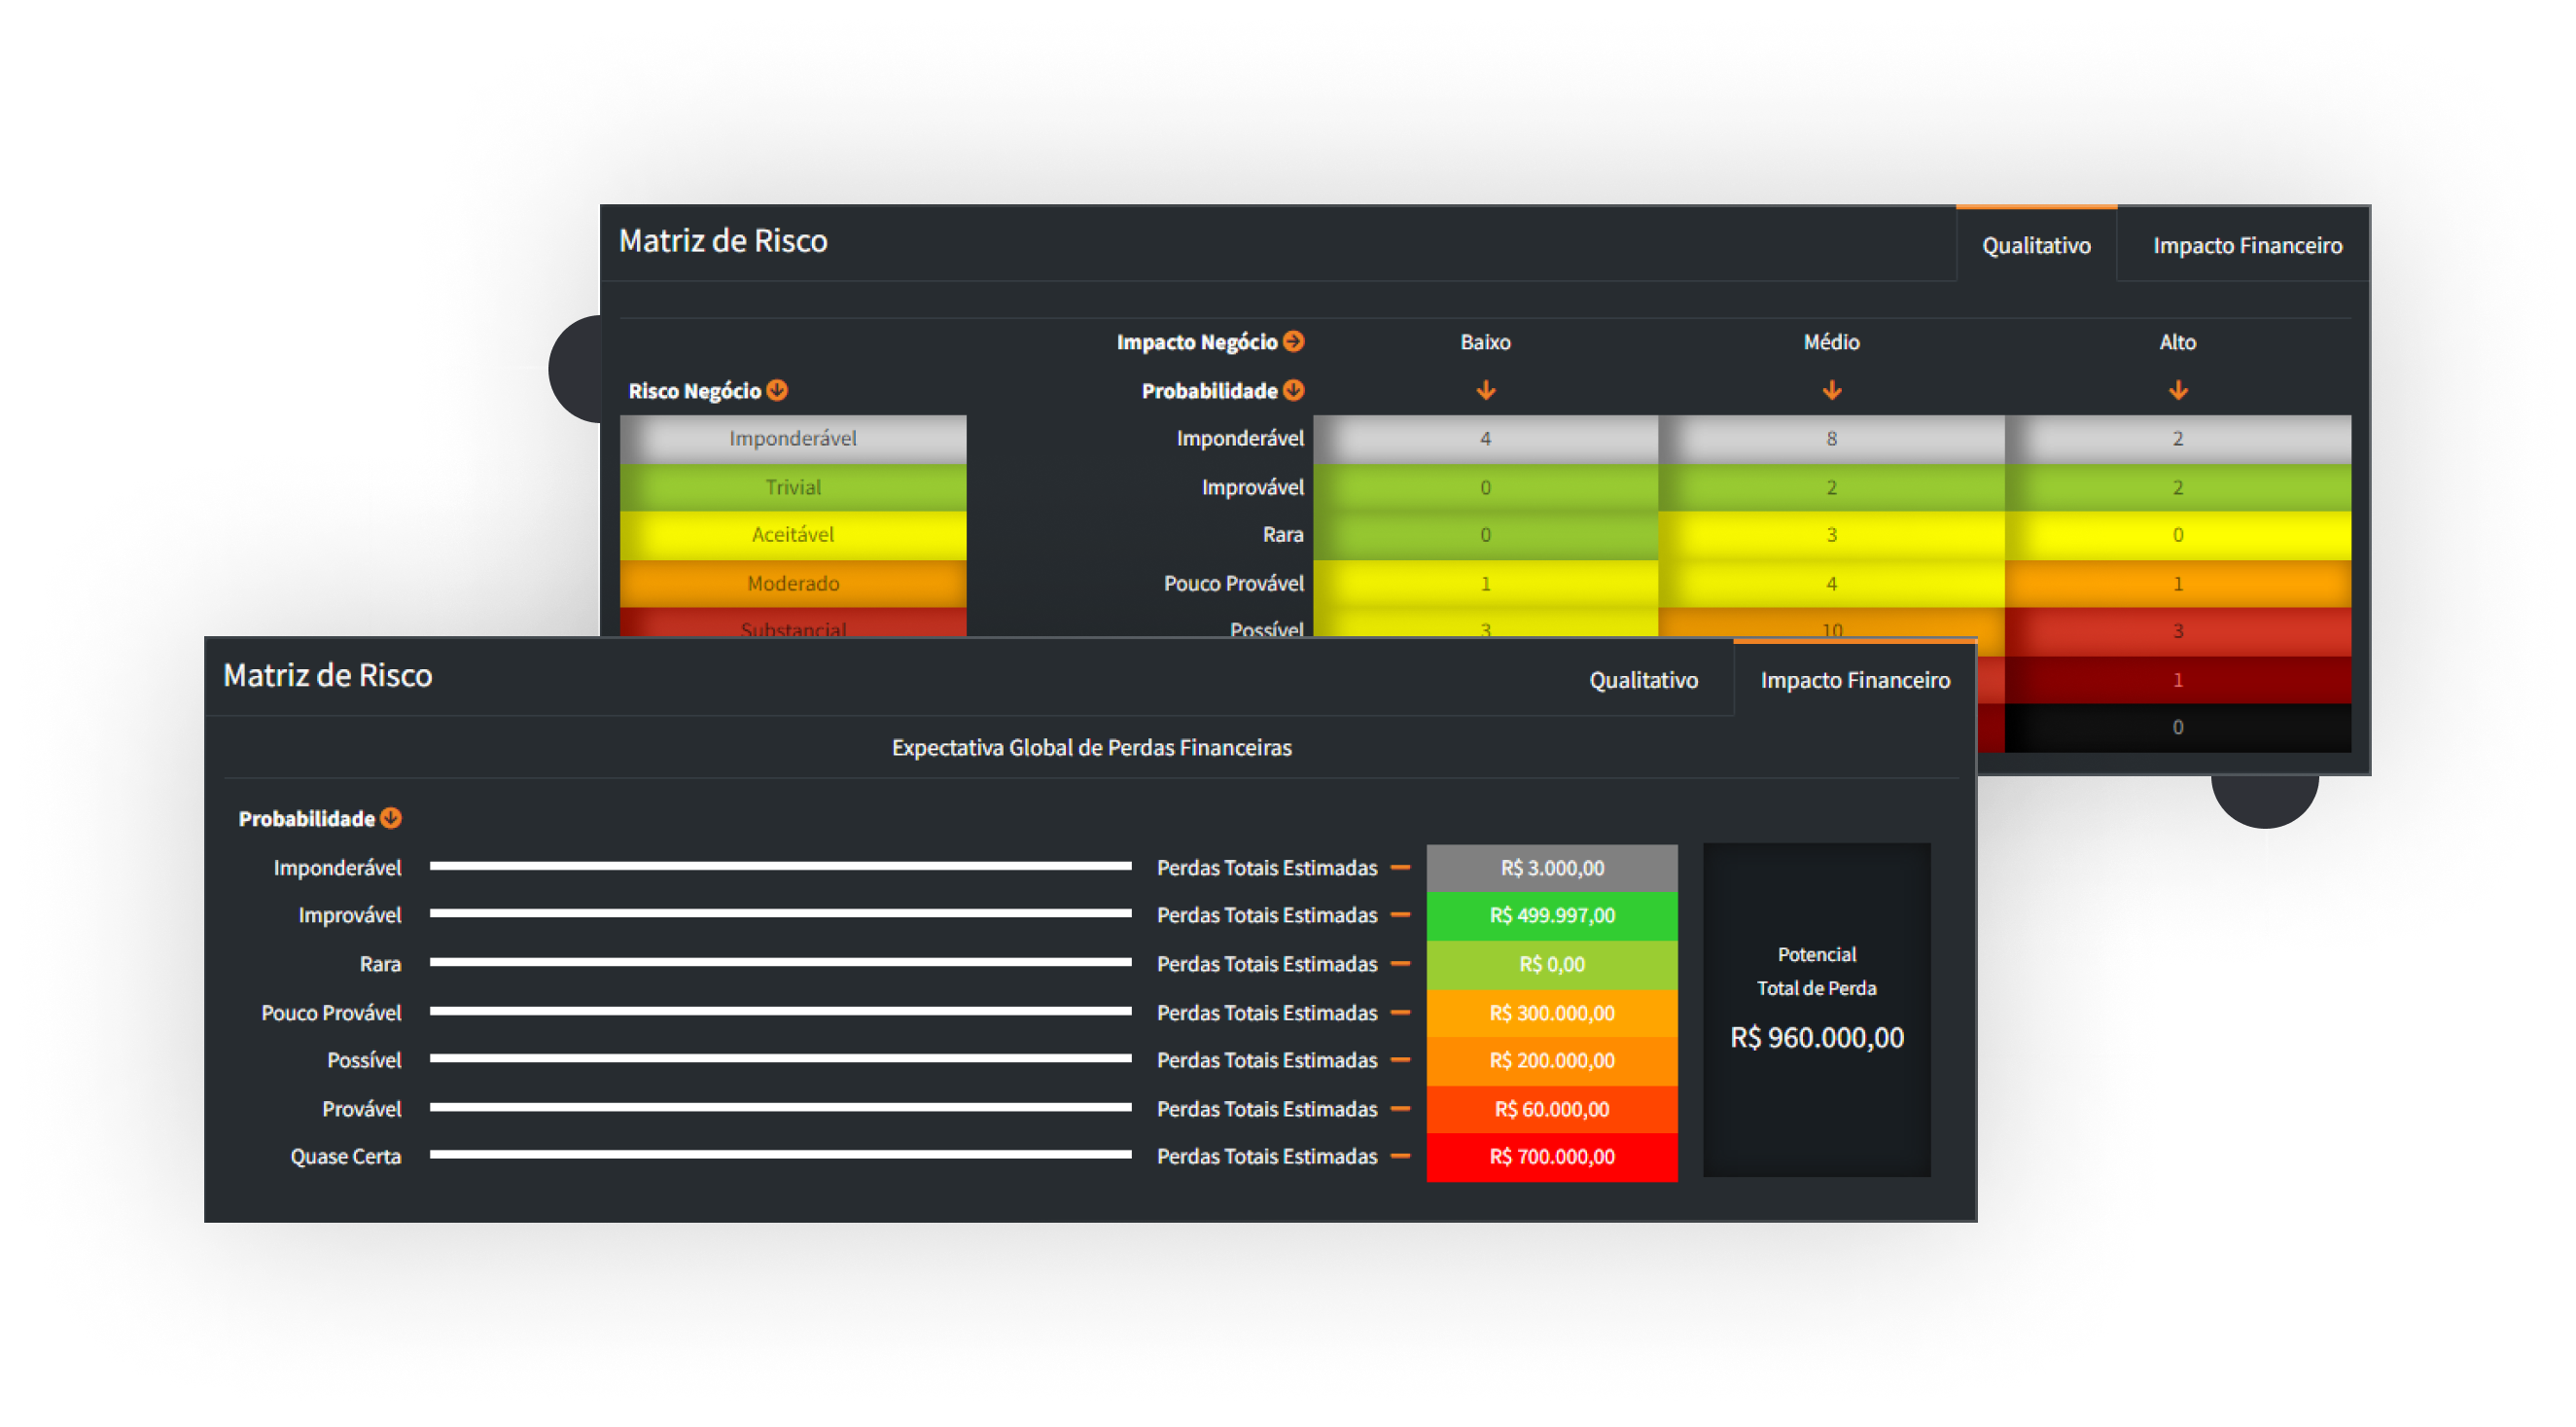
Task: Open the Impacto Financeiro tab on front panel
Action: pyautogui.click(x=1854, y=679)
